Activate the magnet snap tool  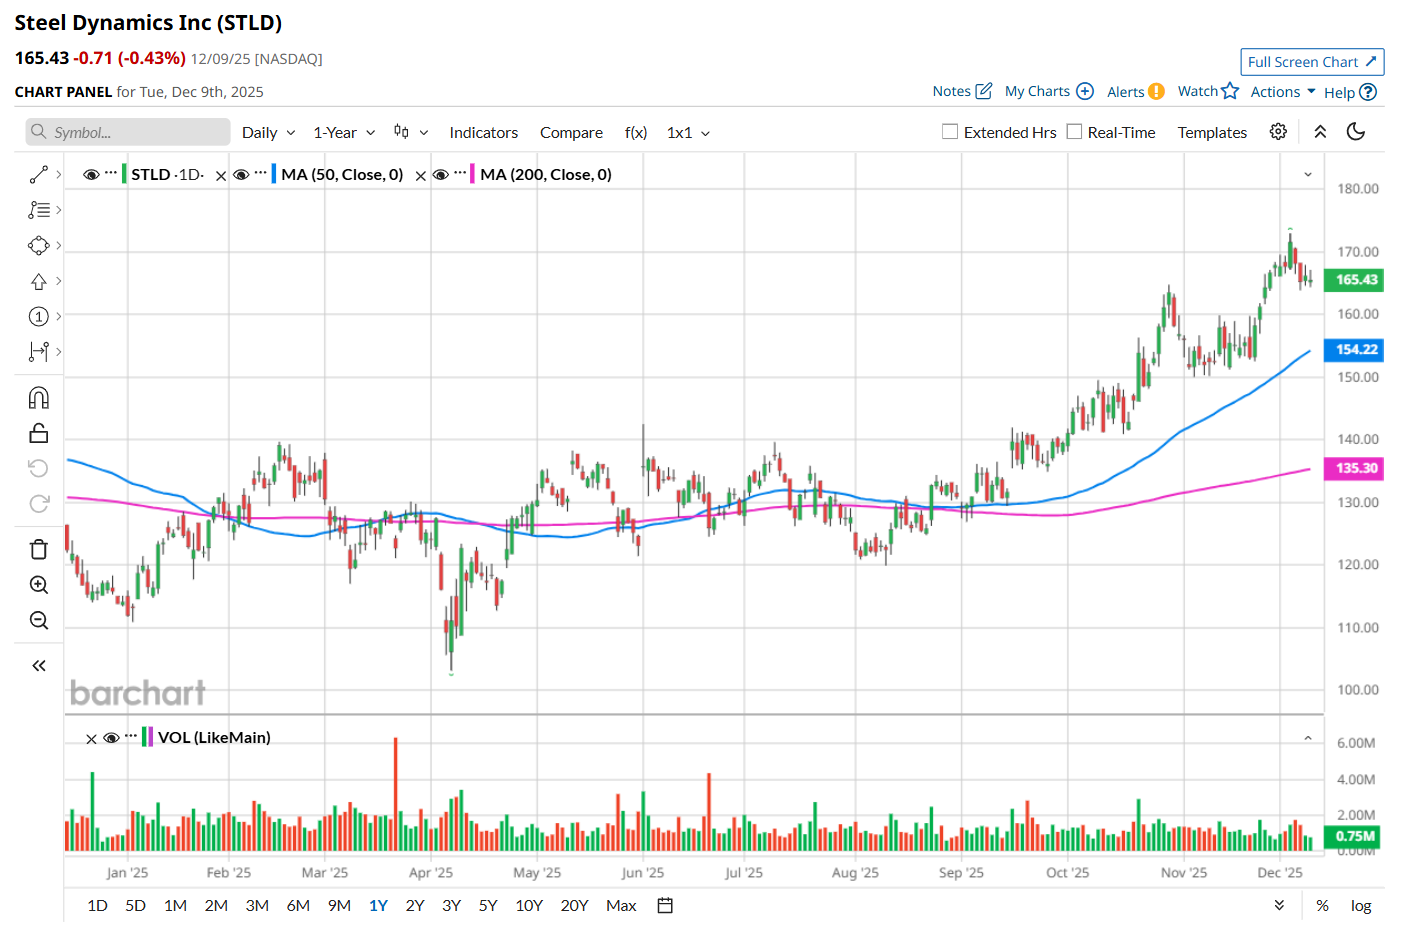click(39, 398)
